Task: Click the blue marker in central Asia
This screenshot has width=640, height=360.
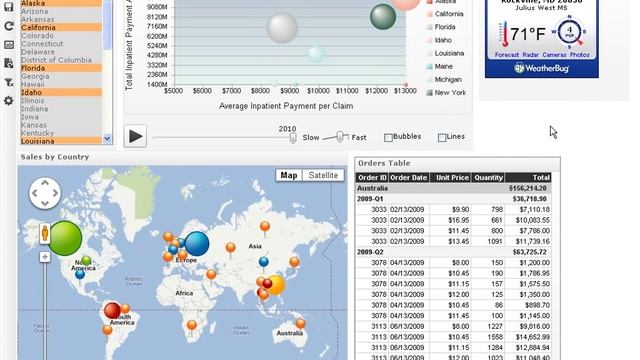Action: [264, 263]
